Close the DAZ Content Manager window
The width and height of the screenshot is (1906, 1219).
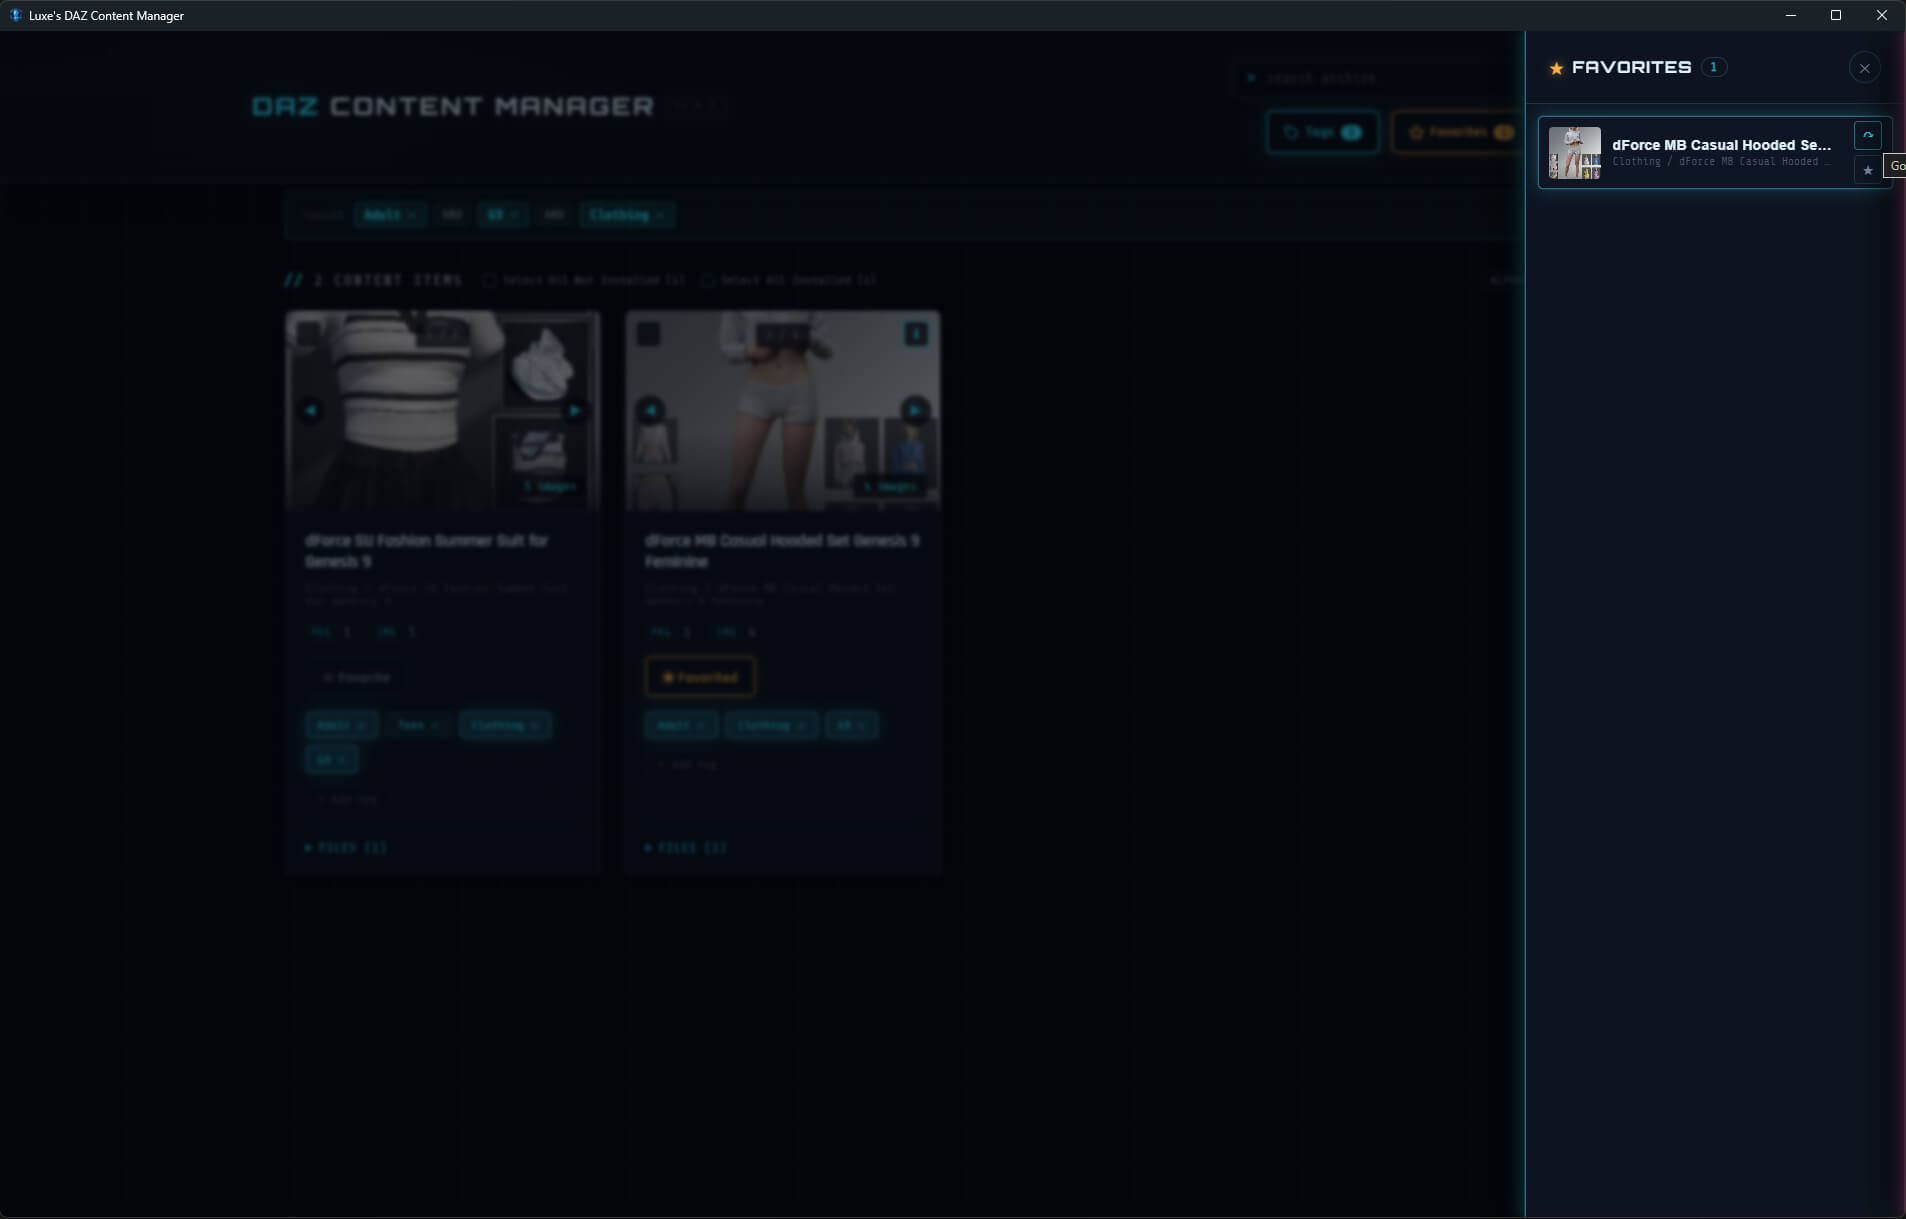coord(1882,15)
